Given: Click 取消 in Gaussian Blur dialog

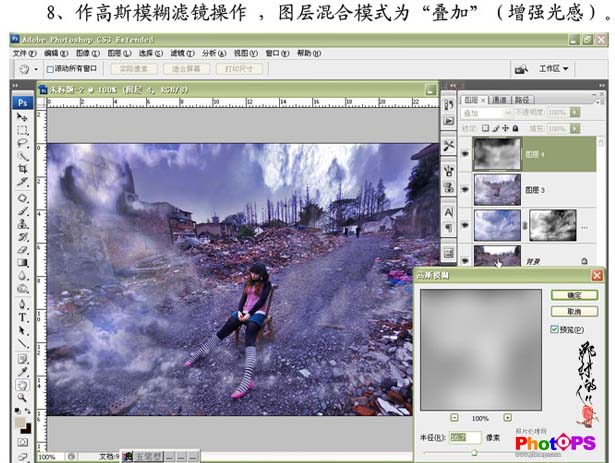Looking at the screenshot, I should (x=574, y=312).
